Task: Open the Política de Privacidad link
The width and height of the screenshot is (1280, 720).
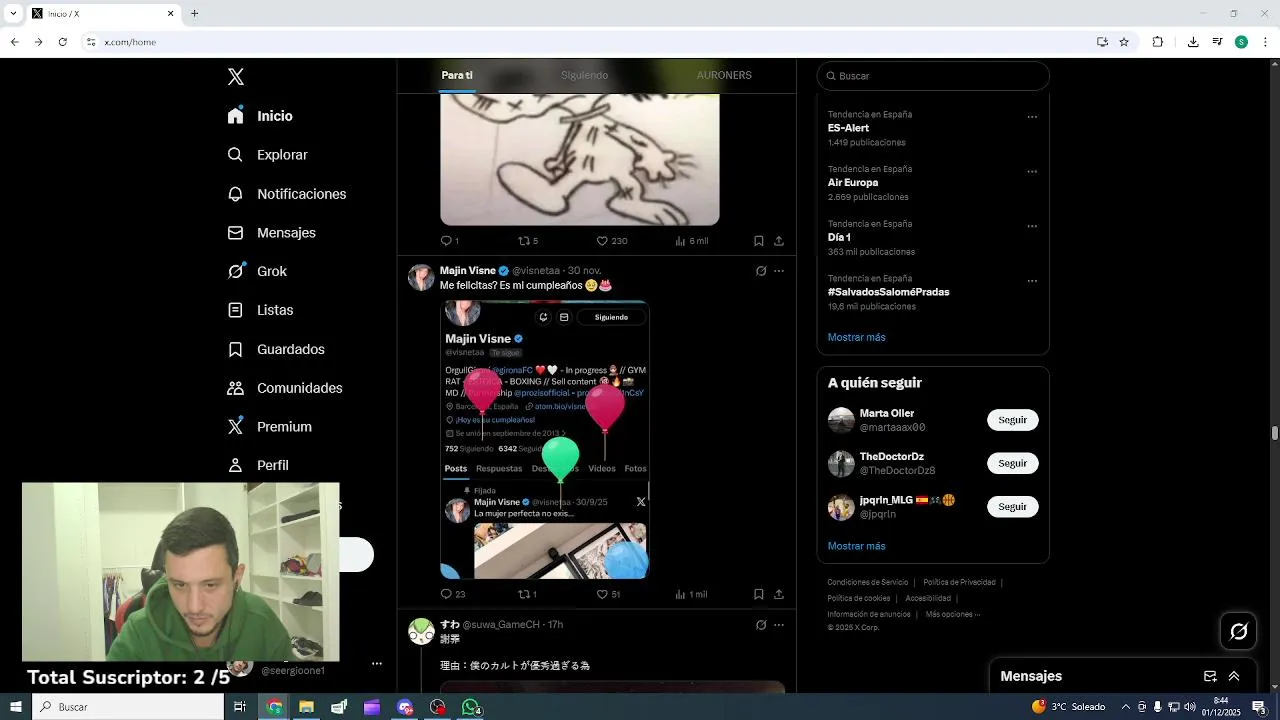Action: click(x=959, y=582)
